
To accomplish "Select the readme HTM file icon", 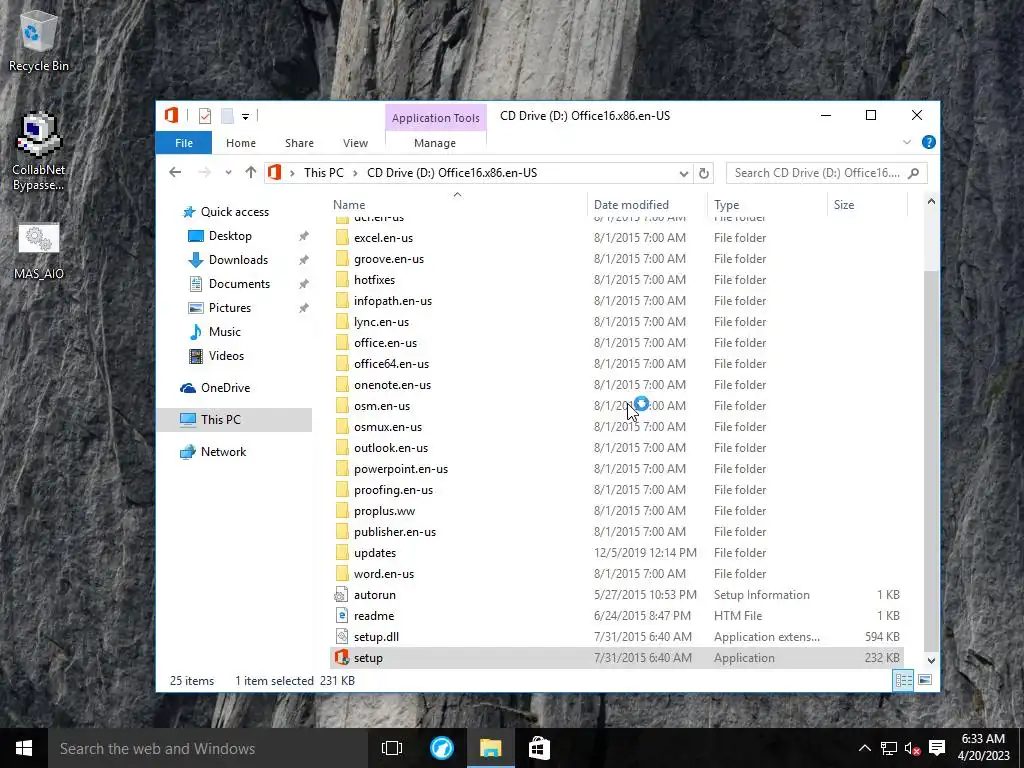I will (x=341, y=616).
